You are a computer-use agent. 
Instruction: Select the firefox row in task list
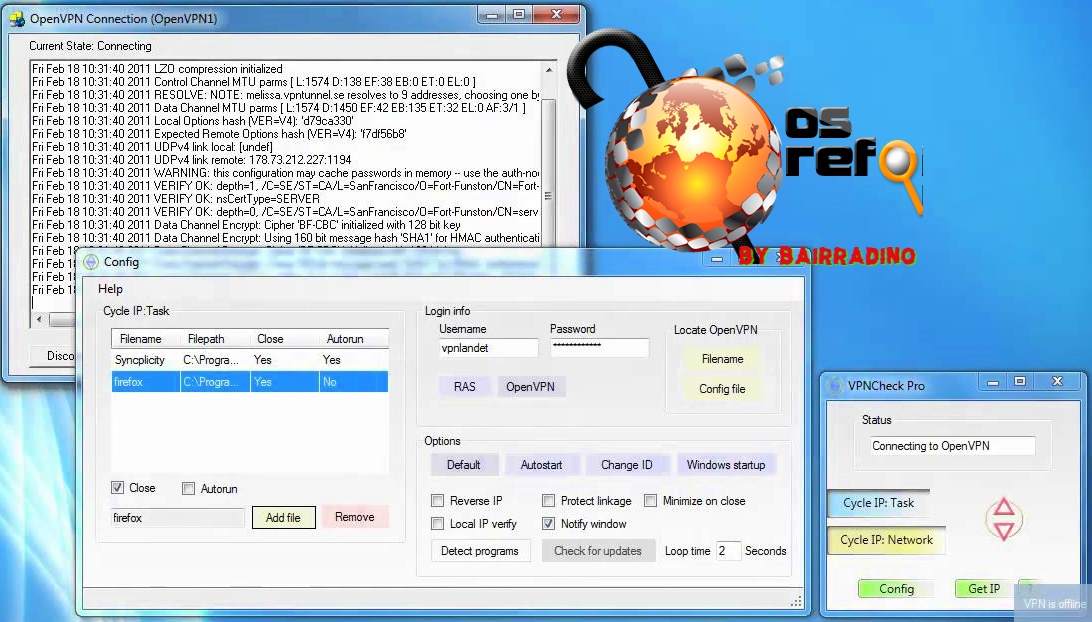pyautogui.click(x=249, y=382)
